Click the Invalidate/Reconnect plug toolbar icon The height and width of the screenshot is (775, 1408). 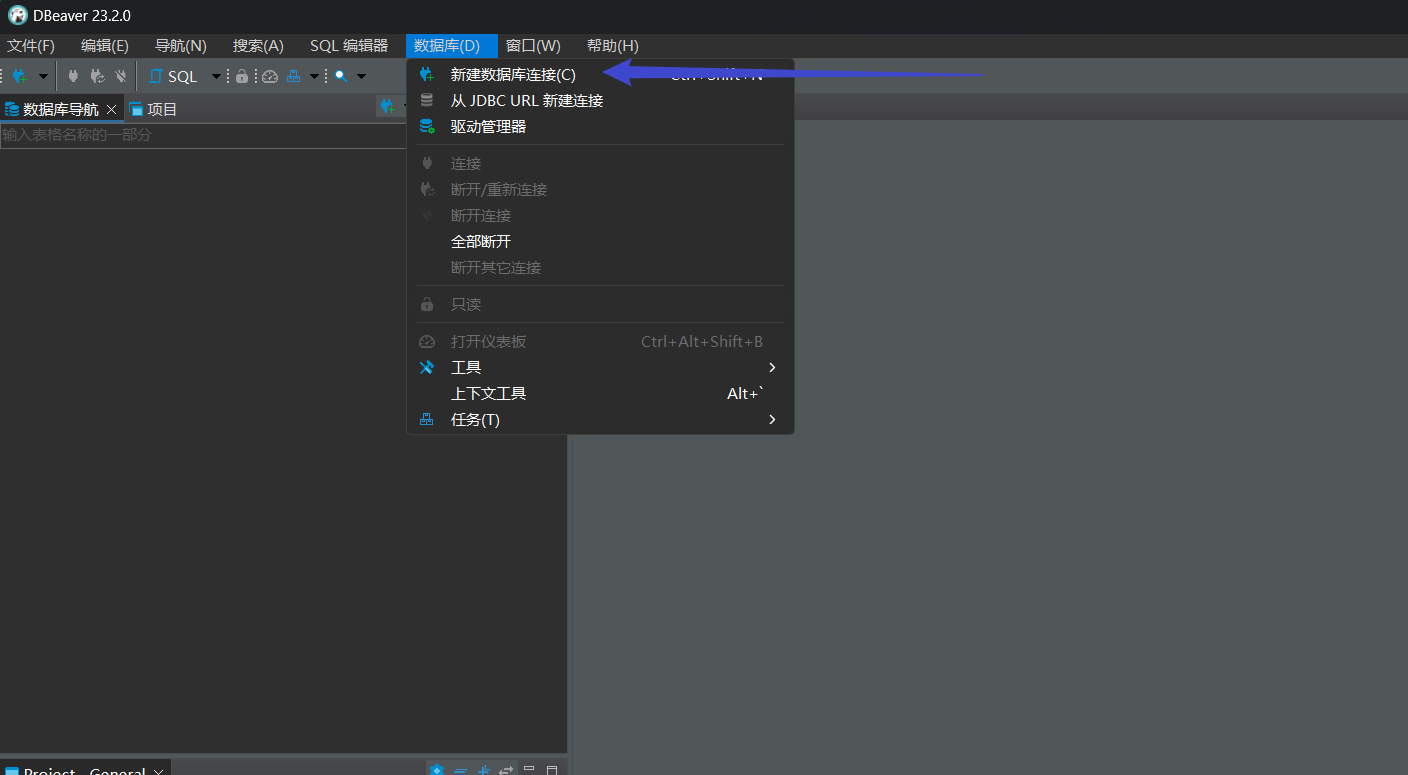coord(97,76)
